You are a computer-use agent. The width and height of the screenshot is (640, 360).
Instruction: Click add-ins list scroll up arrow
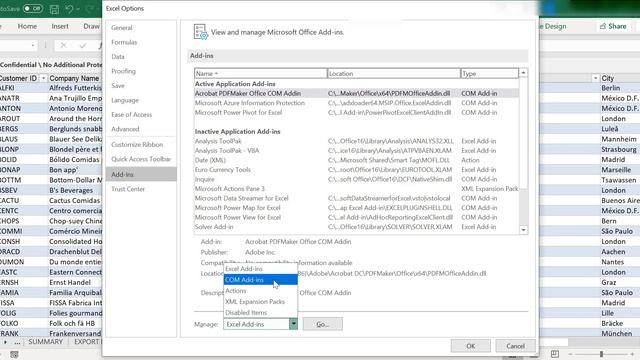pos(523,73)
